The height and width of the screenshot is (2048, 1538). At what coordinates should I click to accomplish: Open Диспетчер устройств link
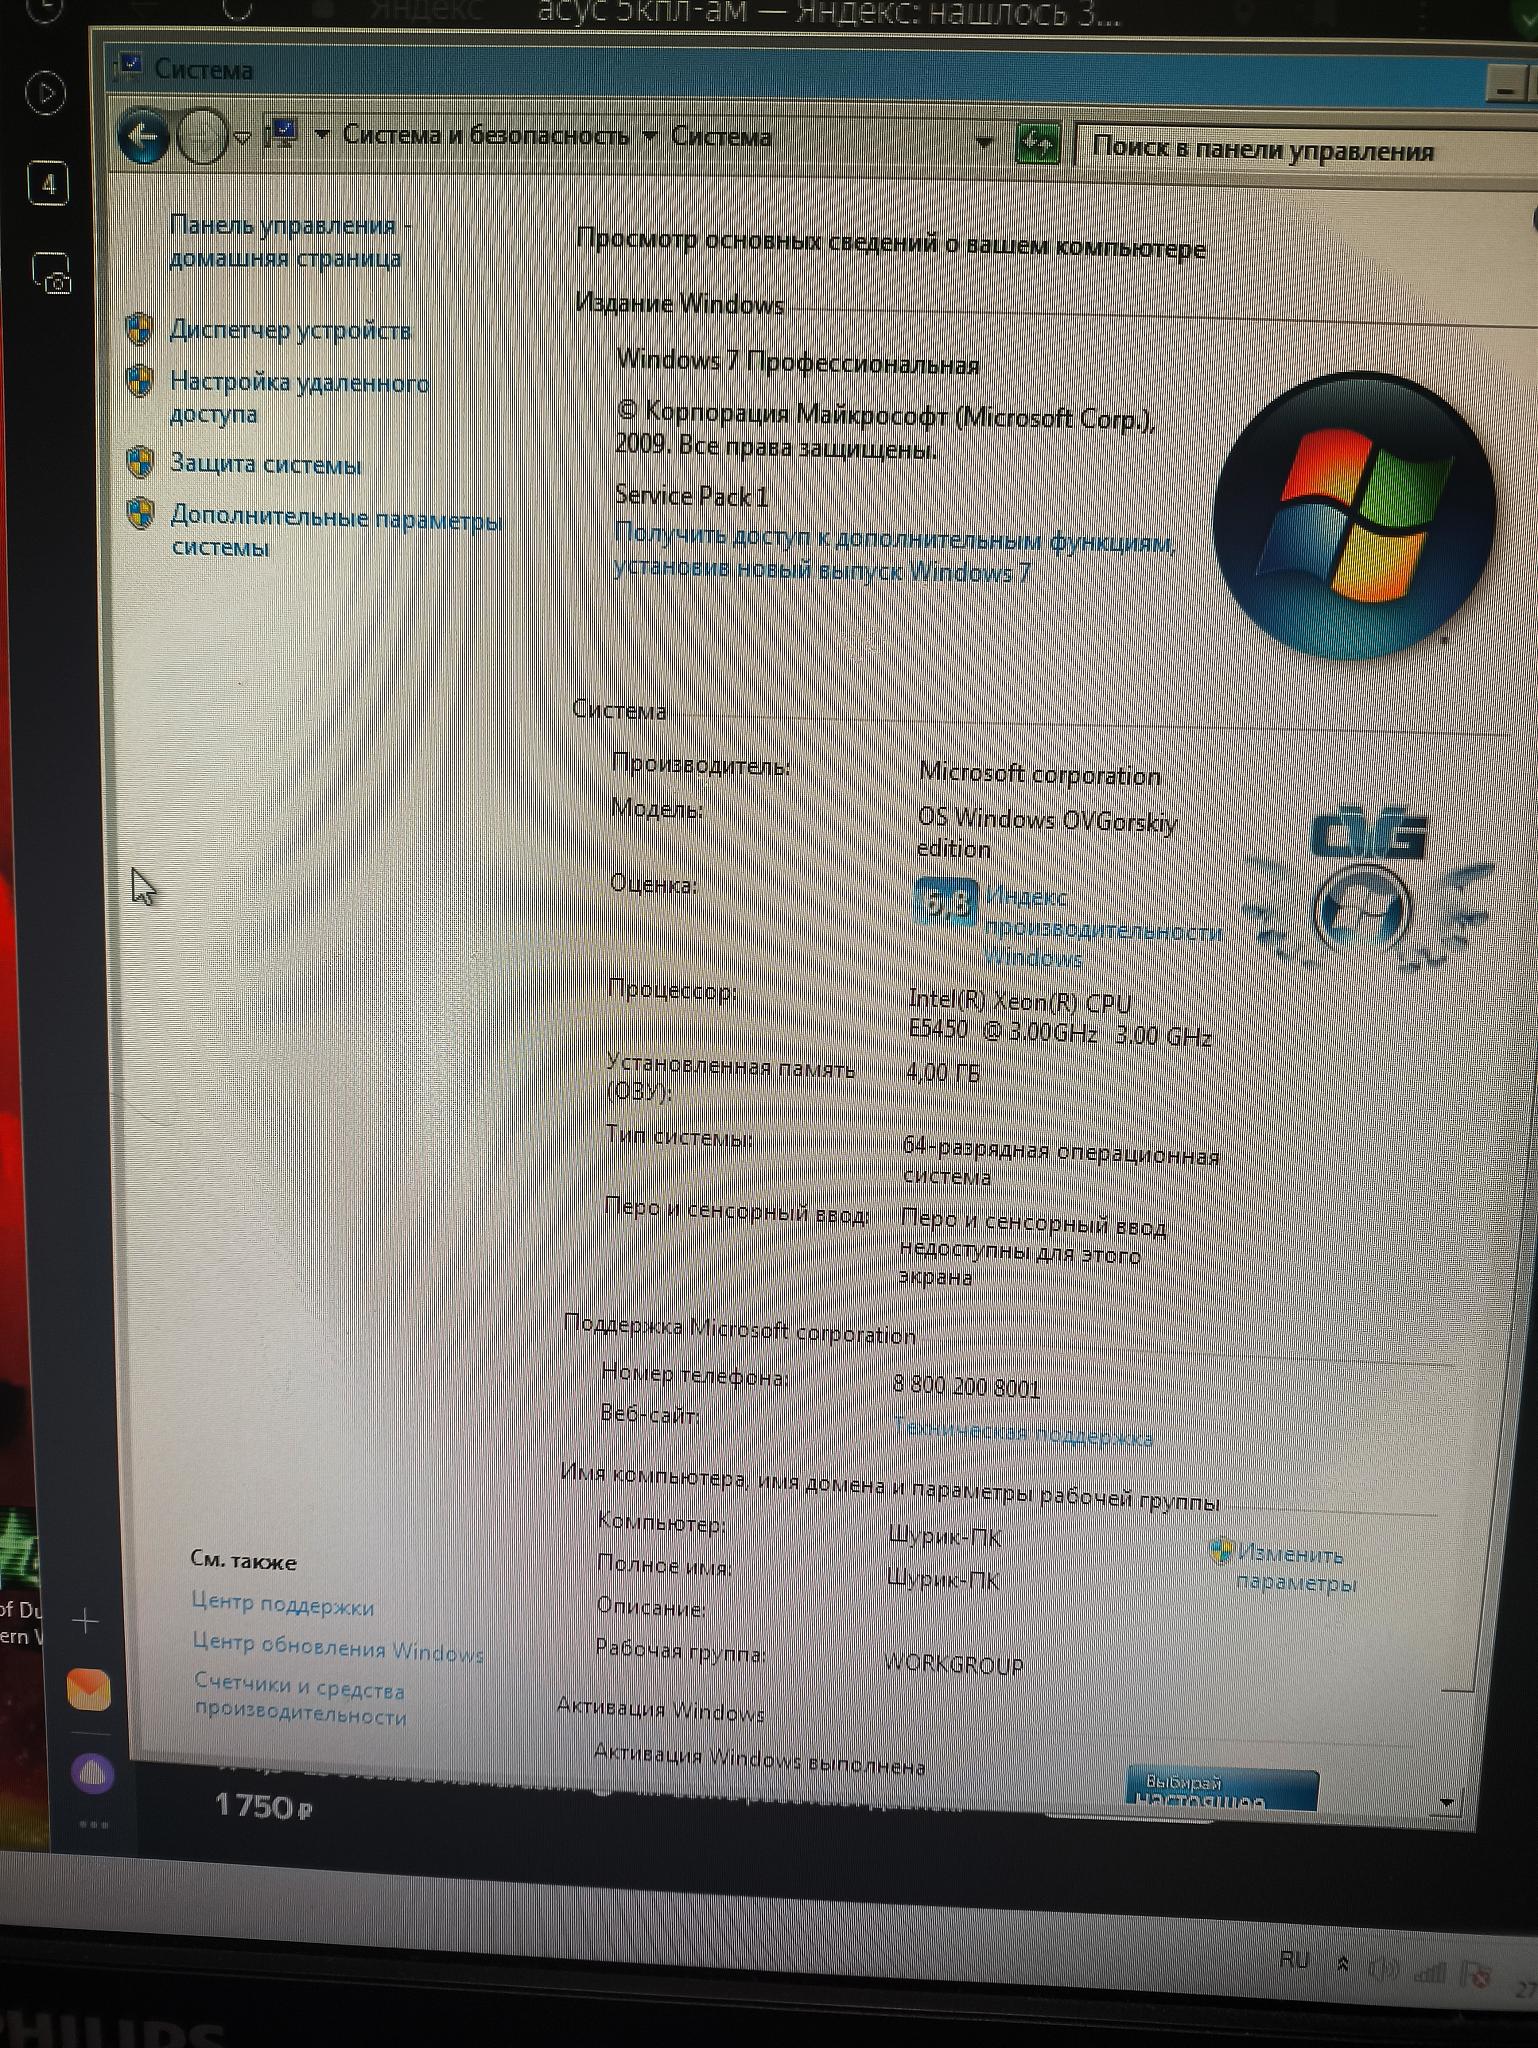pos(290,330)
